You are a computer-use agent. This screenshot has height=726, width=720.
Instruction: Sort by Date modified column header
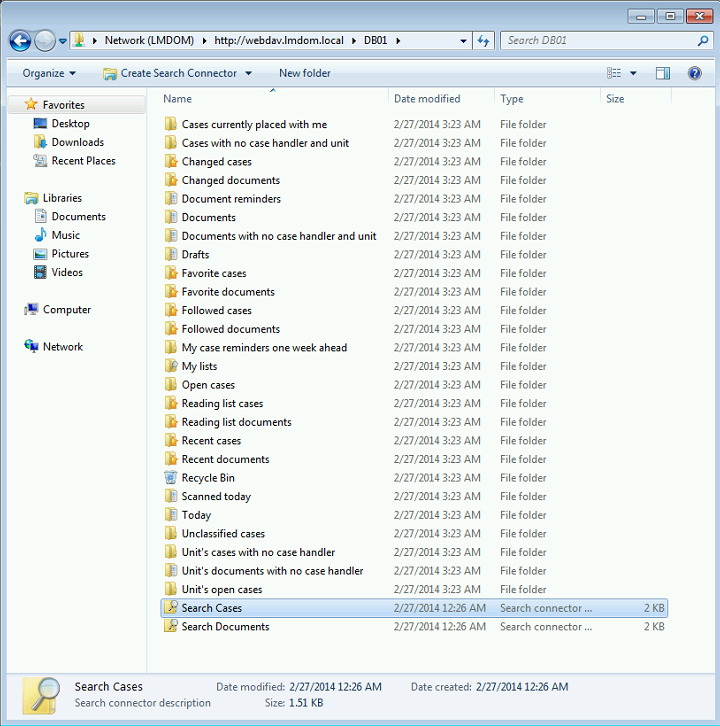[427, 99]
